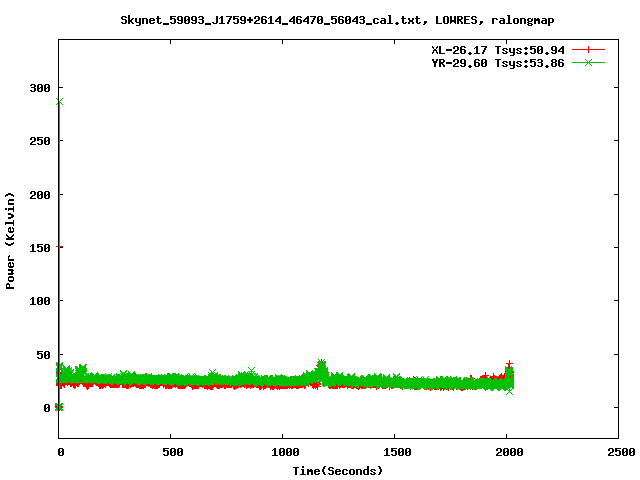
Task: Click the 0 tick label on x-axis
Action: (61, 452)
